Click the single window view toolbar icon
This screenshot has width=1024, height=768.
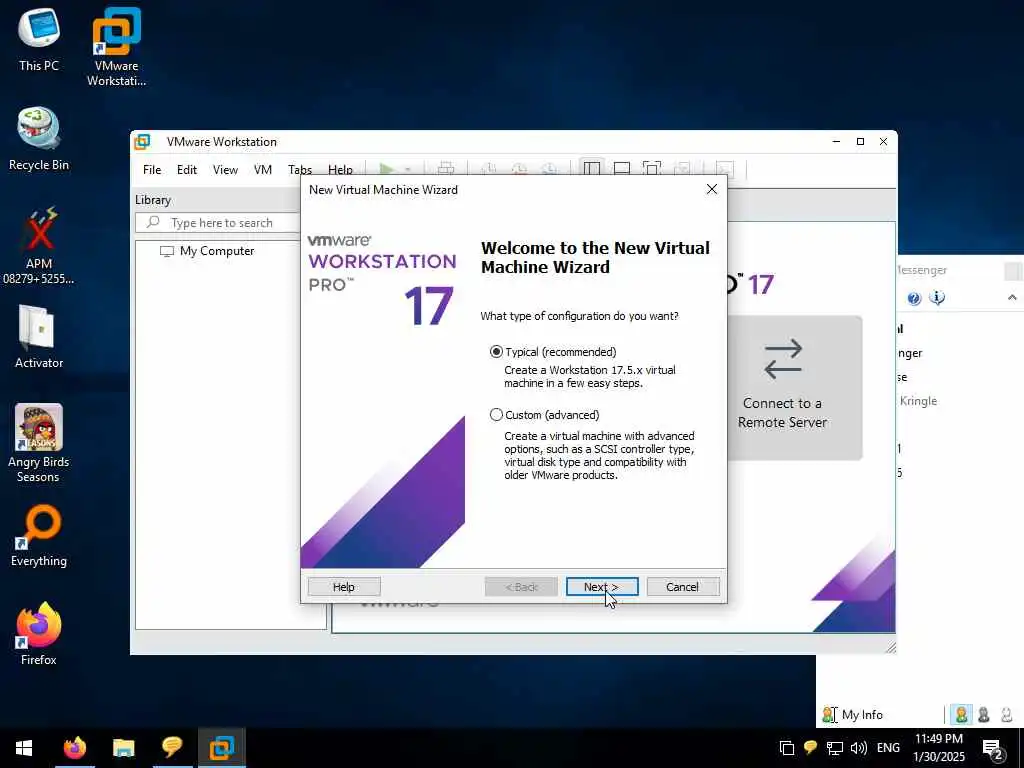pyautogui.click(x=622, y=169)
